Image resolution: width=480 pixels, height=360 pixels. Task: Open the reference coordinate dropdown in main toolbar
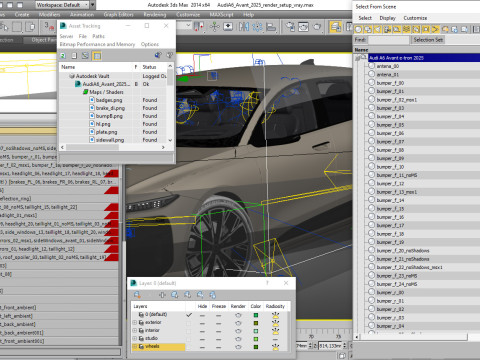click(184, 26)
